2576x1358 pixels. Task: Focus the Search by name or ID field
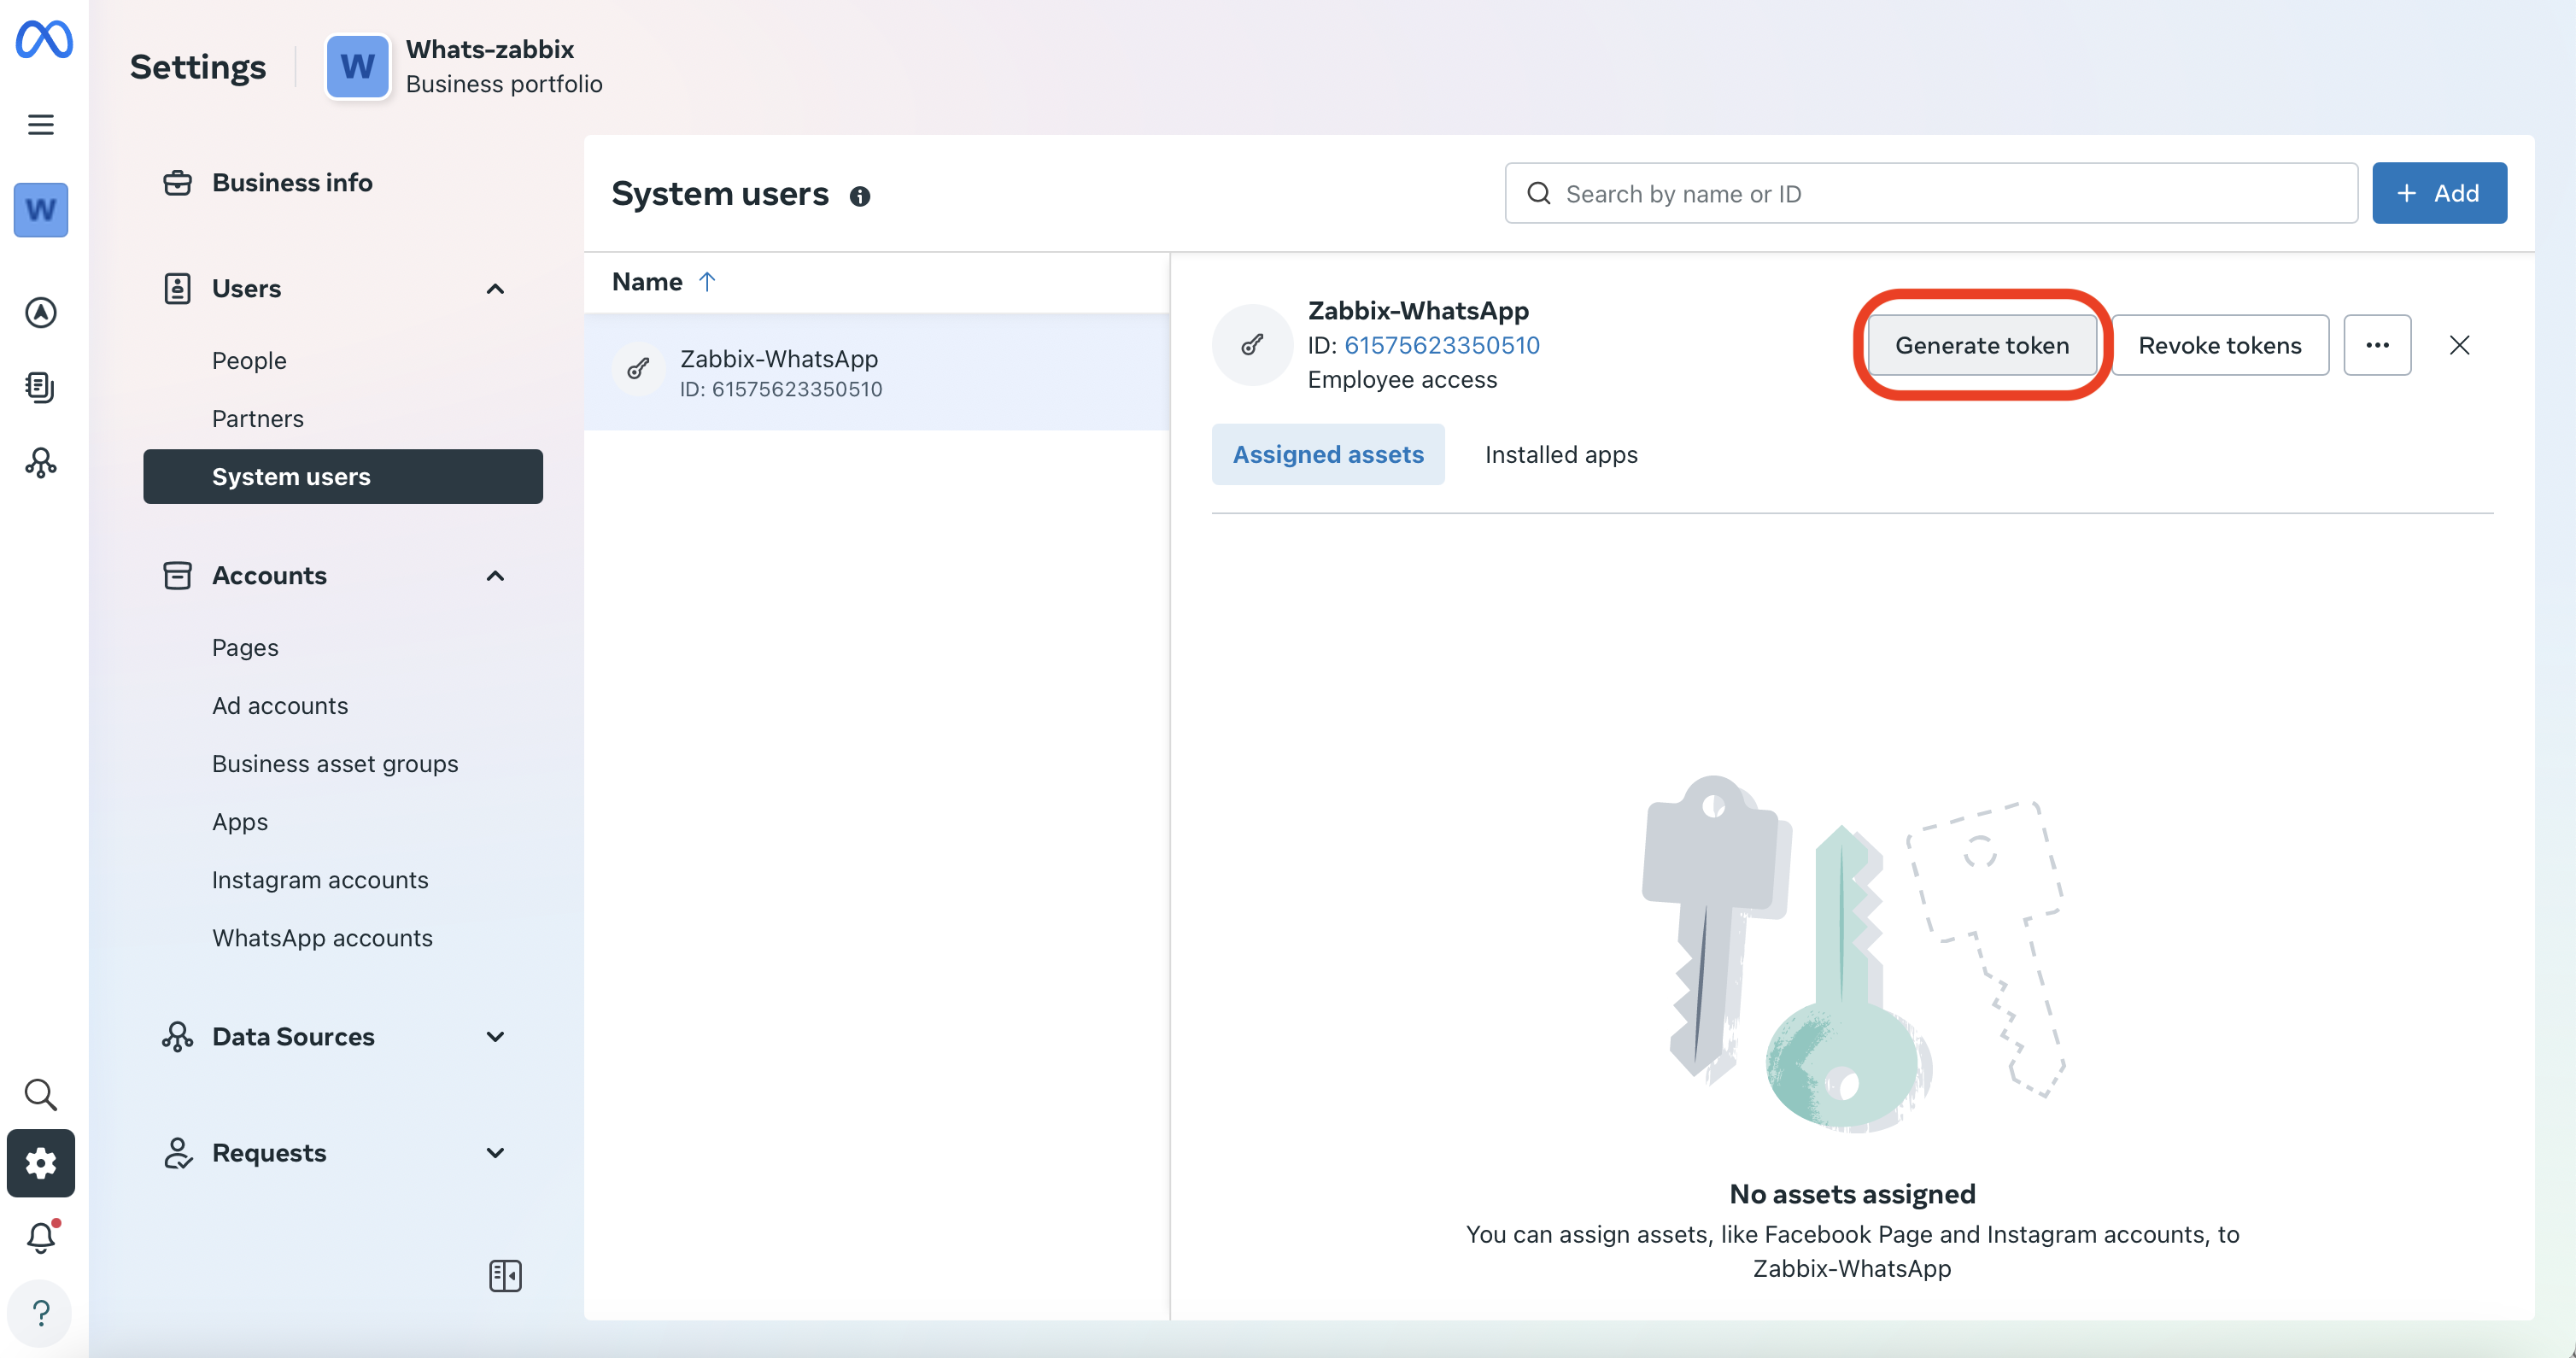point(1932,193)
